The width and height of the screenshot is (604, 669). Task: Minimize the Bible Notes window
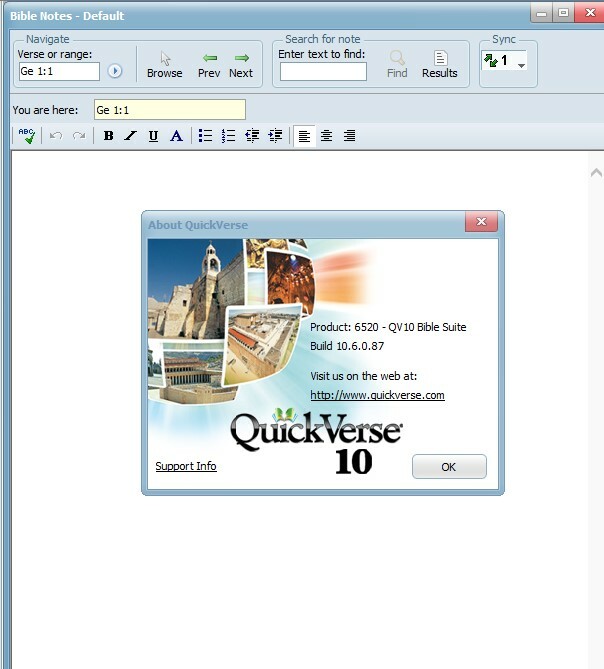[x=541, y=13]
